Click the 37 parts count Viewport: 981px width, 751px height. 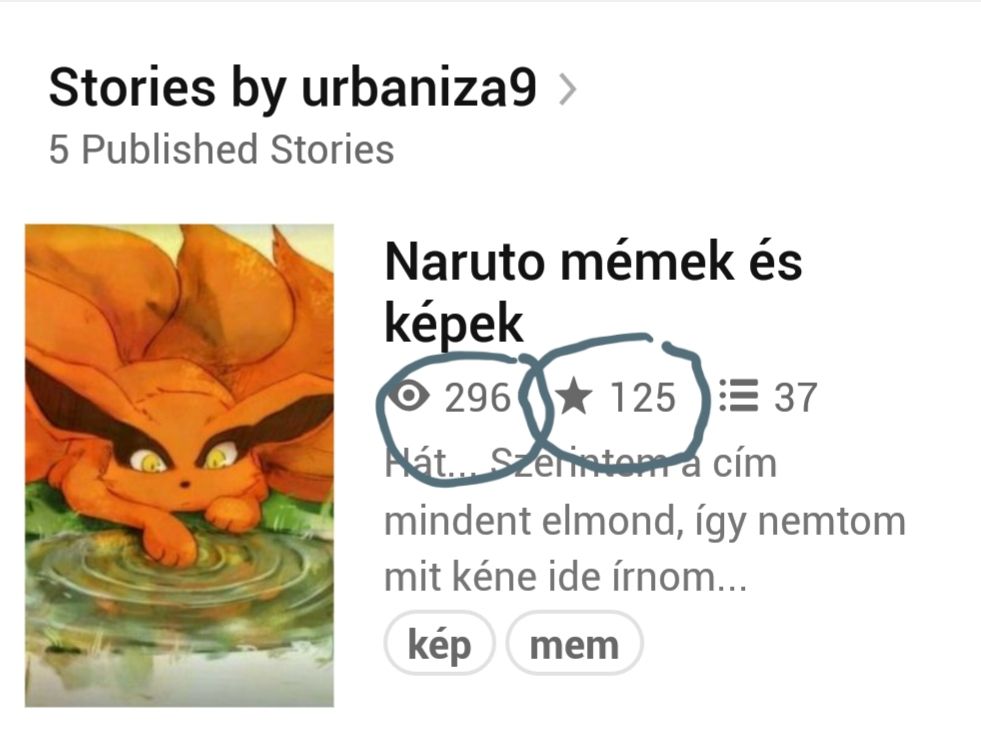coord(795,397)
